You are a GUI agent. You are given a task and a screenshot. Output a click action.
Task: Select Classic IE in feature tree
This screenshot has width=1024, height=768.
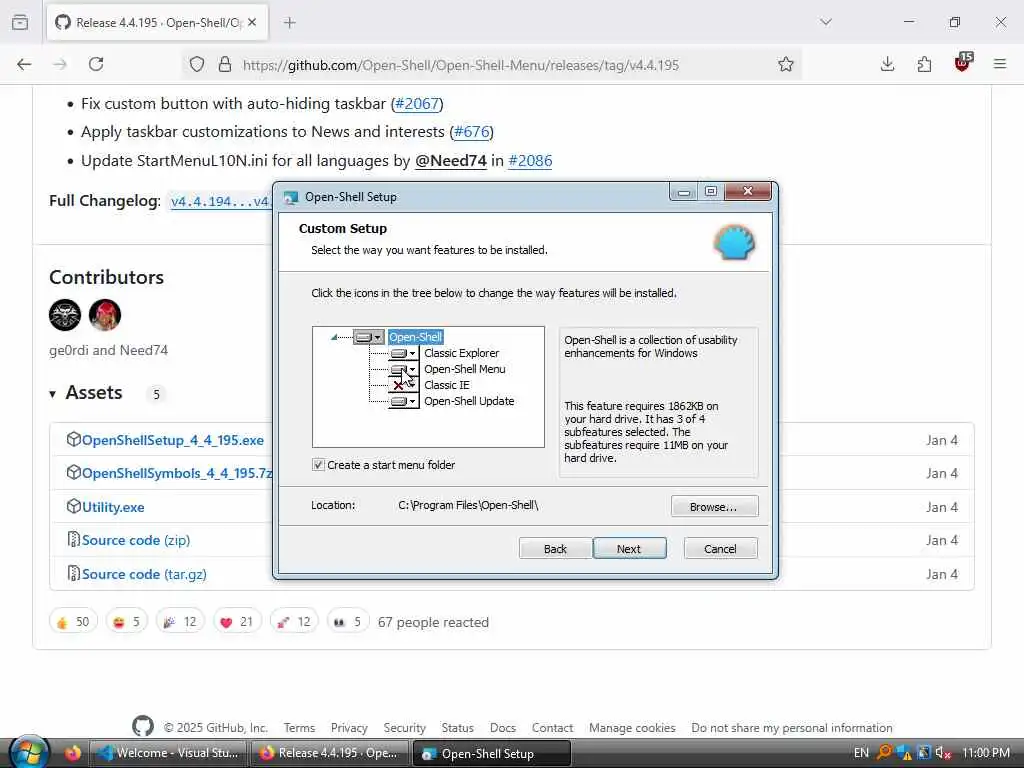coord(447,385)
